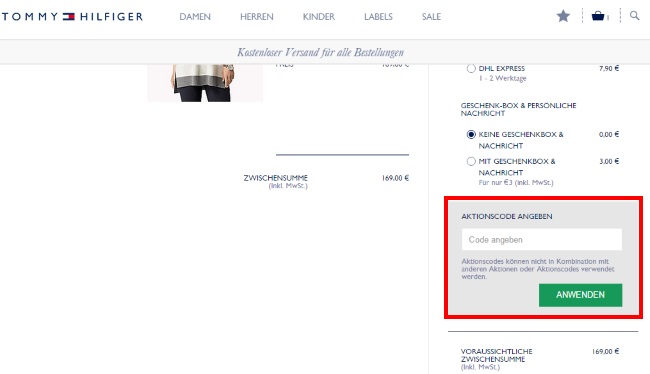Open the HERREN menu

coord(257,17)
